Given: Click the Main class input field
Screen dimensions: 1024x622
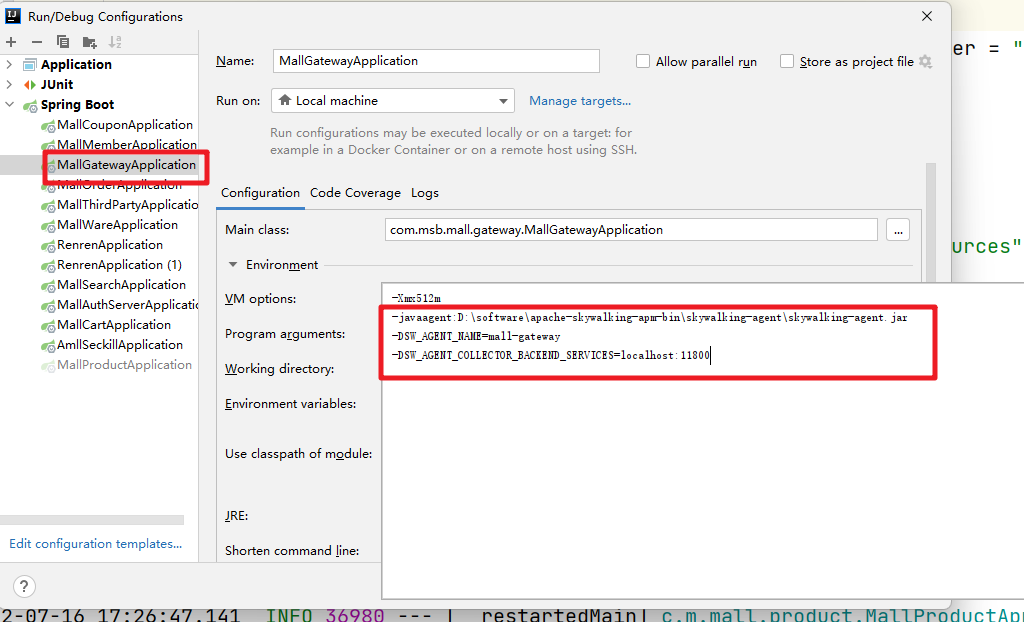Looking at the screenshot, I should tap(631, 230).
